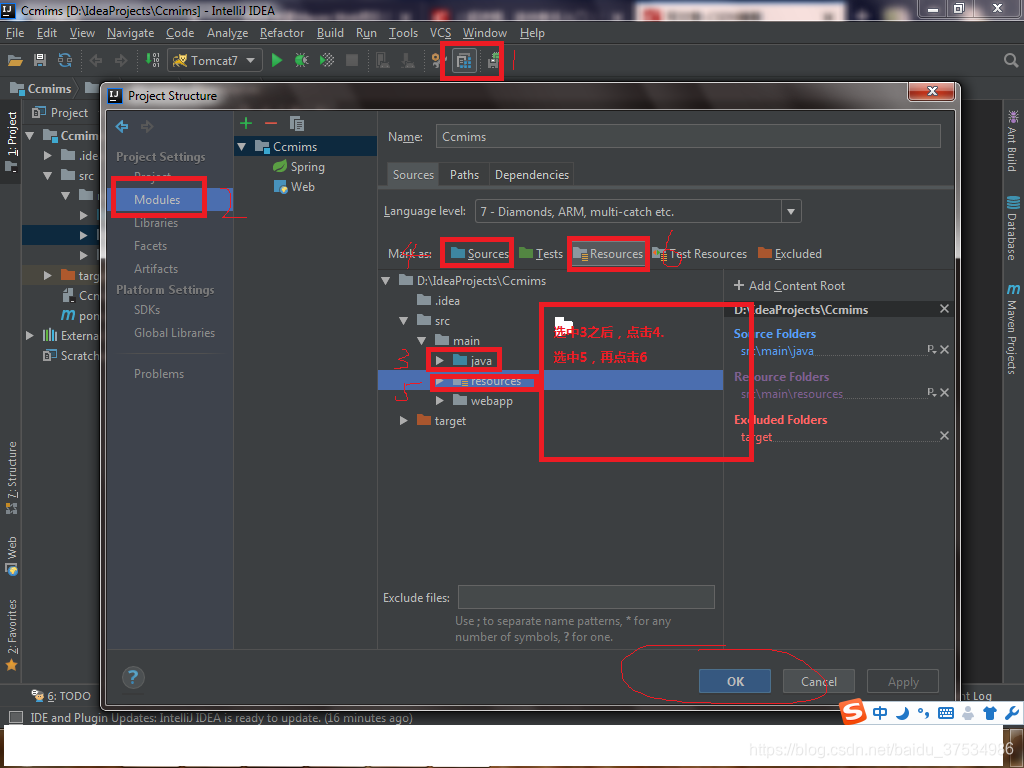Collapse the D:\IdeaProjects\Ccmims root node
Screen dimensions: 1024x768
[x=386, y=281]
